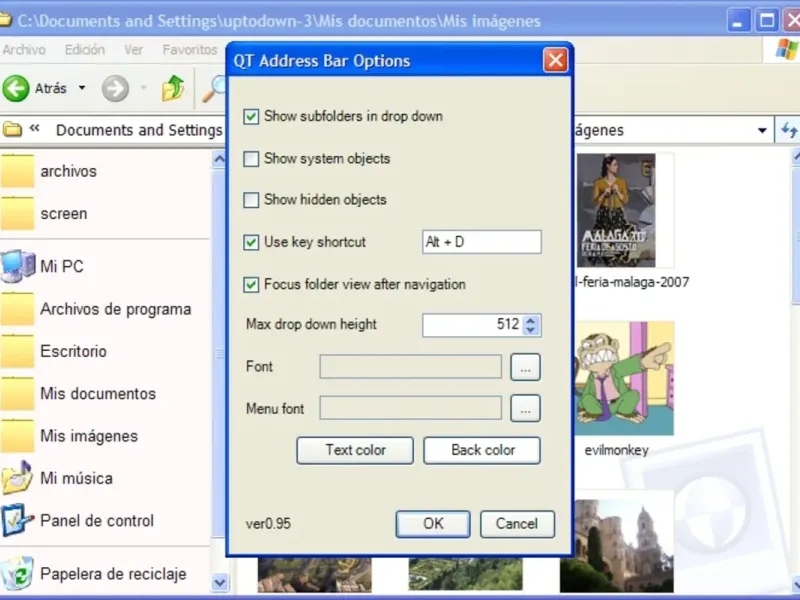
Task: Click the OK button
Action: [x=433, y=524]
